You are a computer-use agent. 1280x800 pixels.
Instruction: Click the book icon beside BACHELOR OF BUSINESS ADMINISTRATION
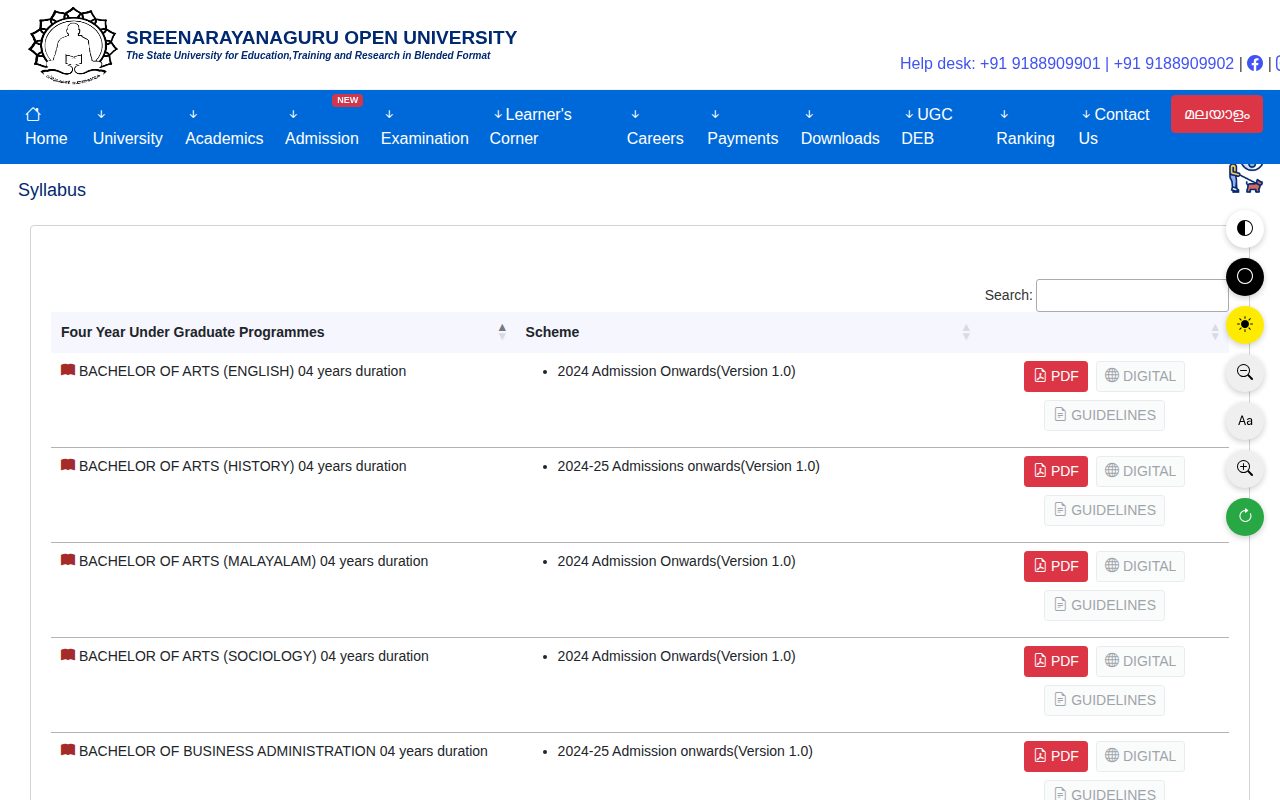click(68, 750)
